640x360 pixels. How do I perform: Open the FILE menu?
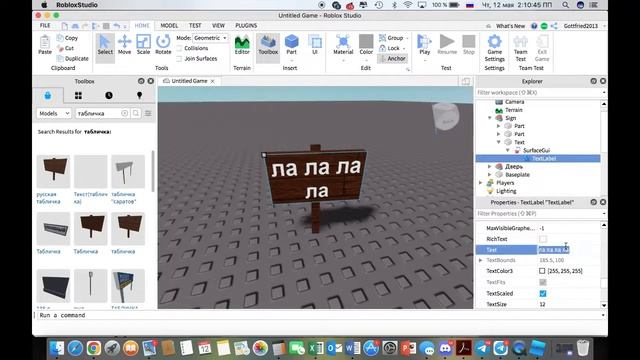tap(45, 25)
